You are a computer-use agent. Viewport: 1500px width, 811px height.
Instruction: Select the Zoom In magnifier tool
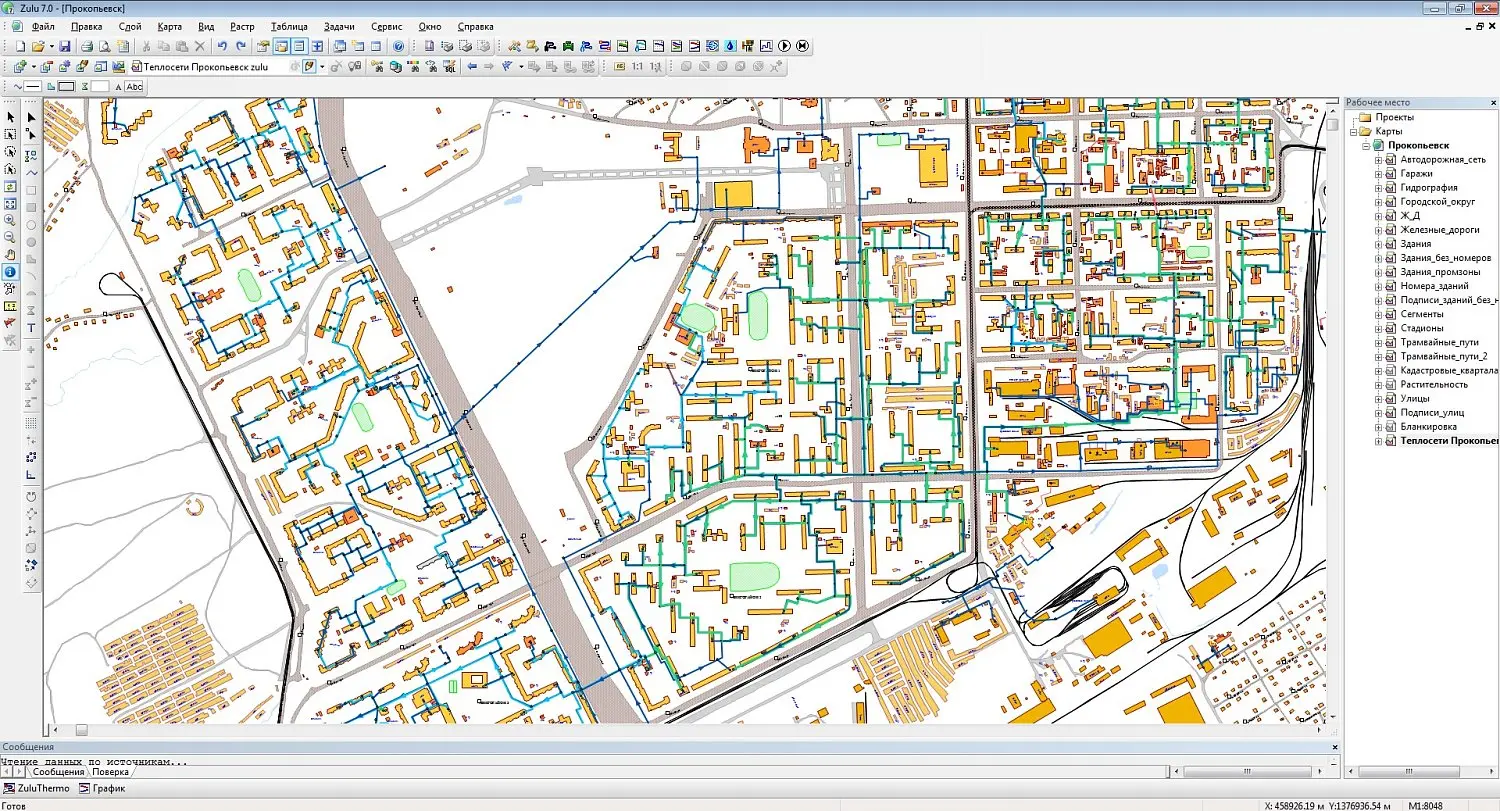[x=10, y=219]
